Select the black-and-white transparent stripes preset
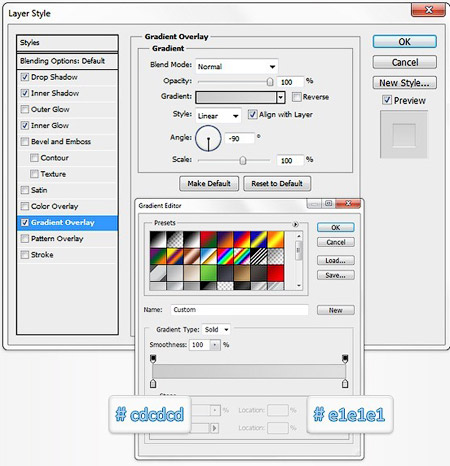The image size is (450, 466). (259, 256)
